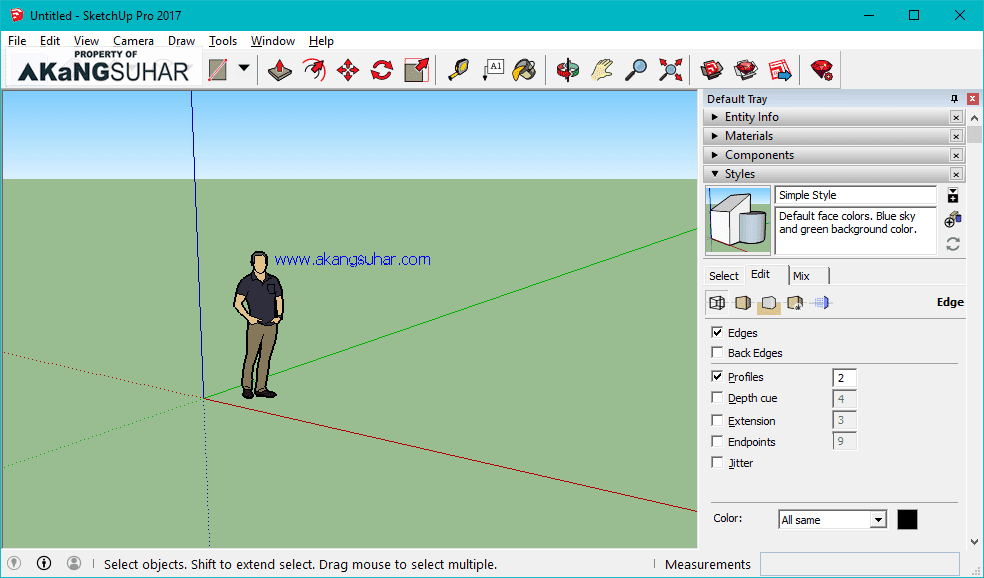Screen dimensions: 984x578
Task: Select the Move tool
Action: 348,70
